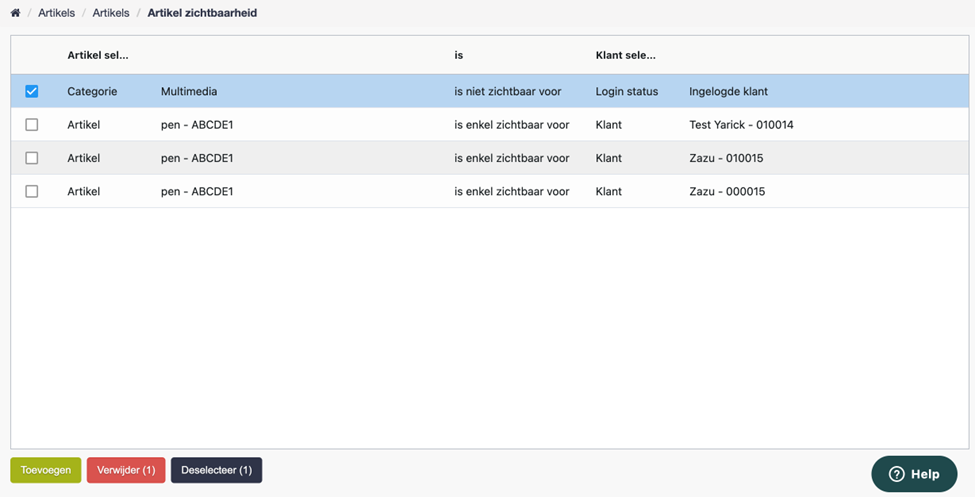Click 'is enkel zichtbaar voor' in Test Yarick row
Screen dimensions: 975x497
512,125
